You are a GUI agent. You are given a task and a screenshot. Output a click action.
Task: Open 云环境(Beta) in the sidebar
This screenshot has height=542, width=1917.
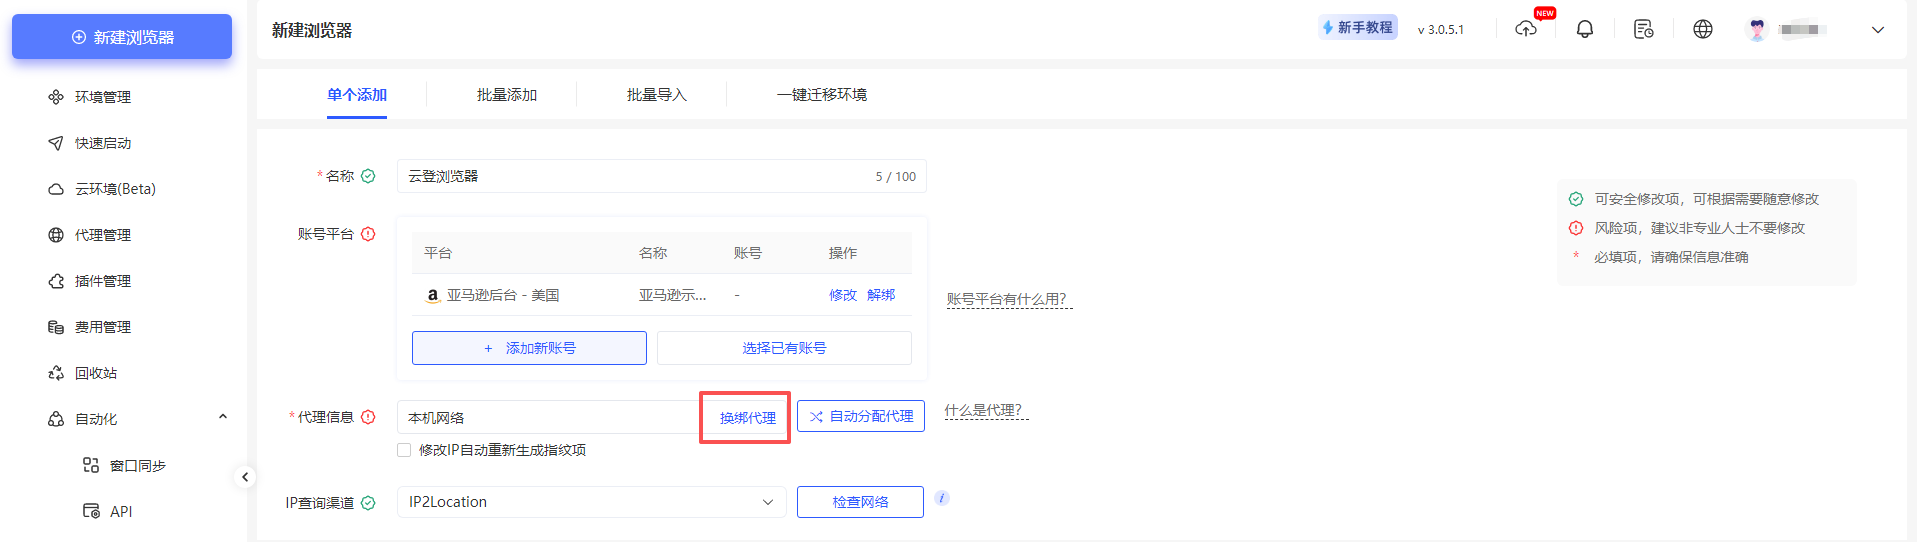click(x=115, y=189)
